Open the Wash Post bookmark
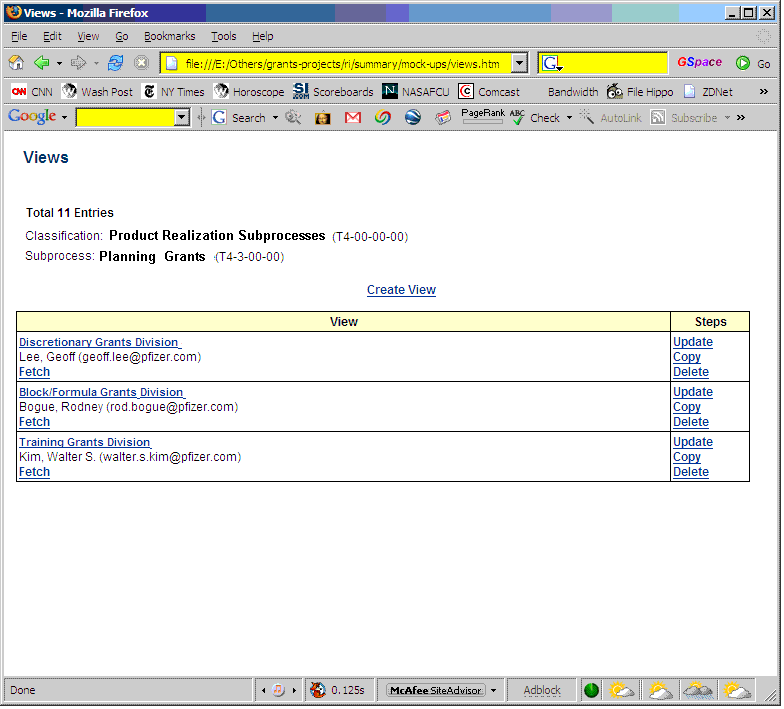The width and height of the screenshot is (784, 709). tap(98, 92)
